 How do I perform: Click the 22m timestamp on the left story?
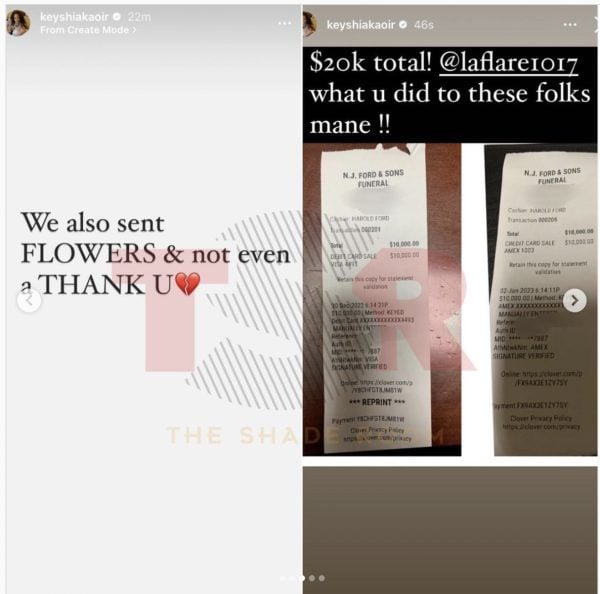pos(139,17)
